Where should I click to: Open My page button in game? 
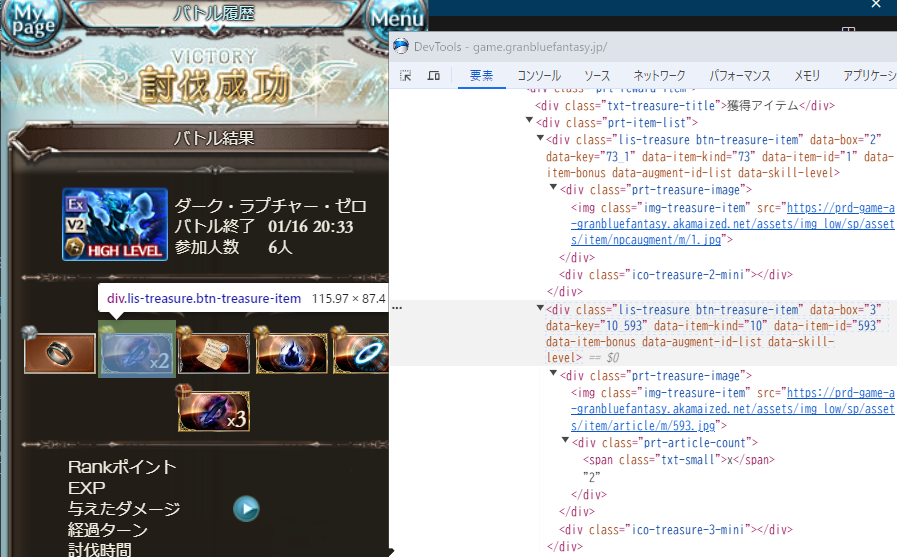click(x=32, y=22)
